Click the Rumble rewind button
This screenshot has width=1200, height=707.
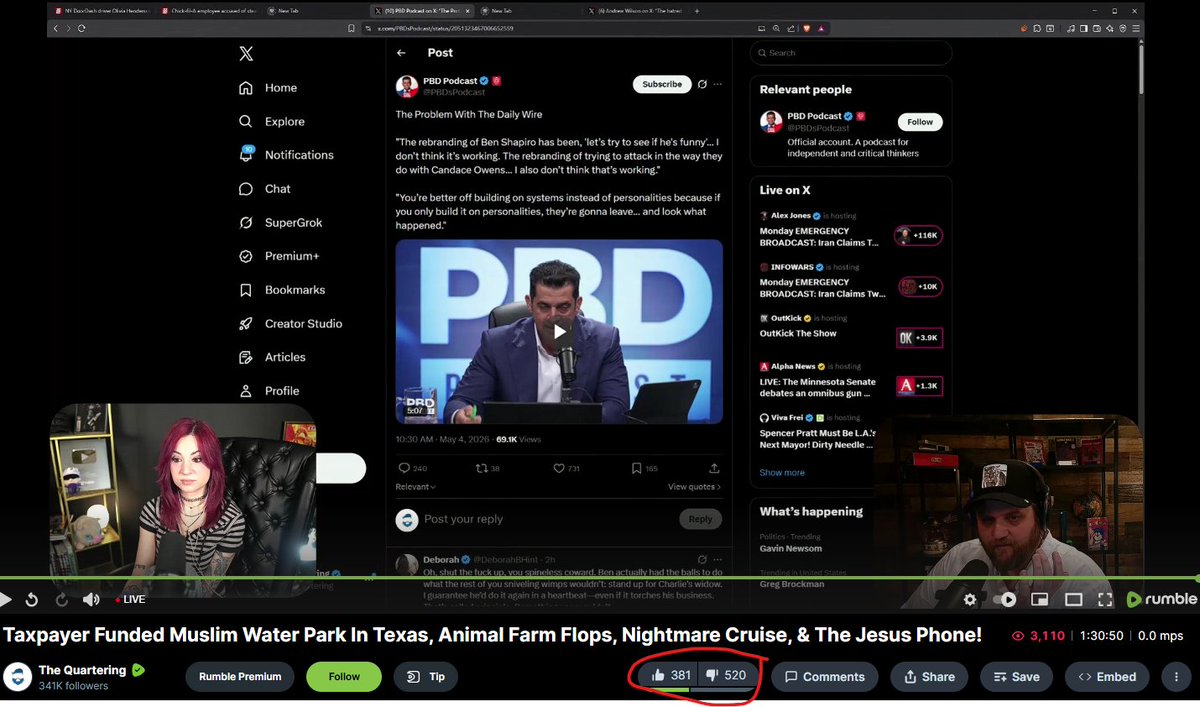(32, 599)
